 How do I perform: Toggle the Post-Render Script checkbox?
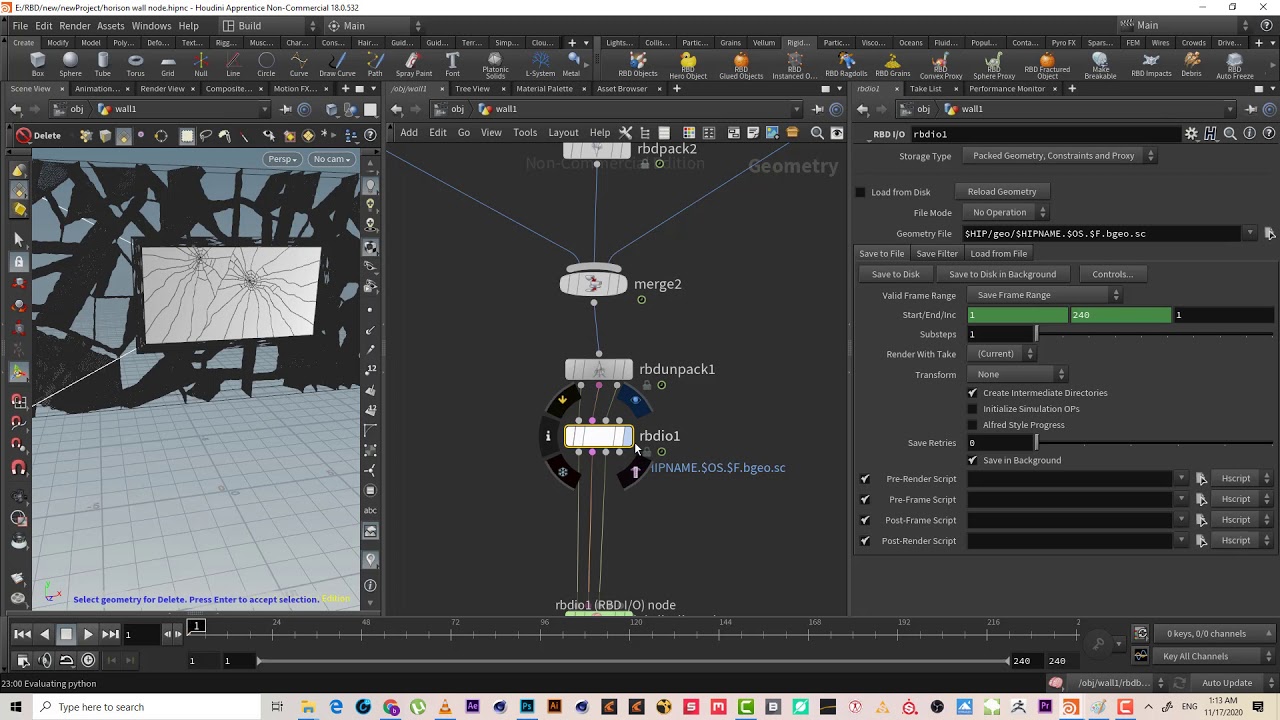click(865, 541)
